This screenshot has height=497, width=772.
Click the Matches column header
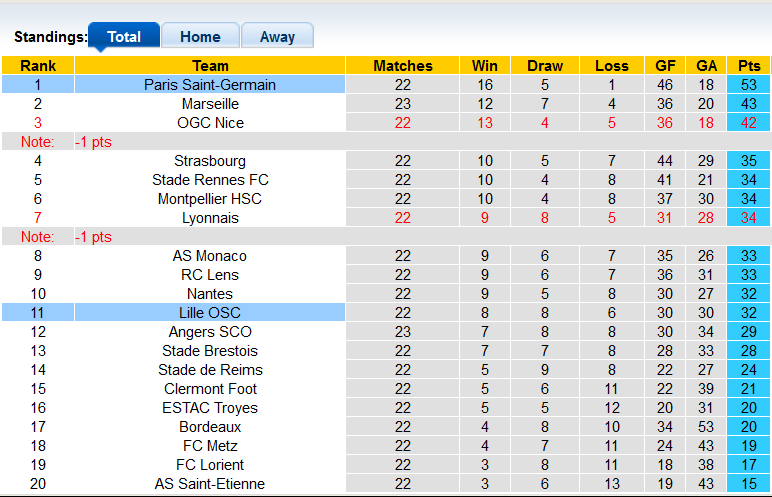coord(403,66)
